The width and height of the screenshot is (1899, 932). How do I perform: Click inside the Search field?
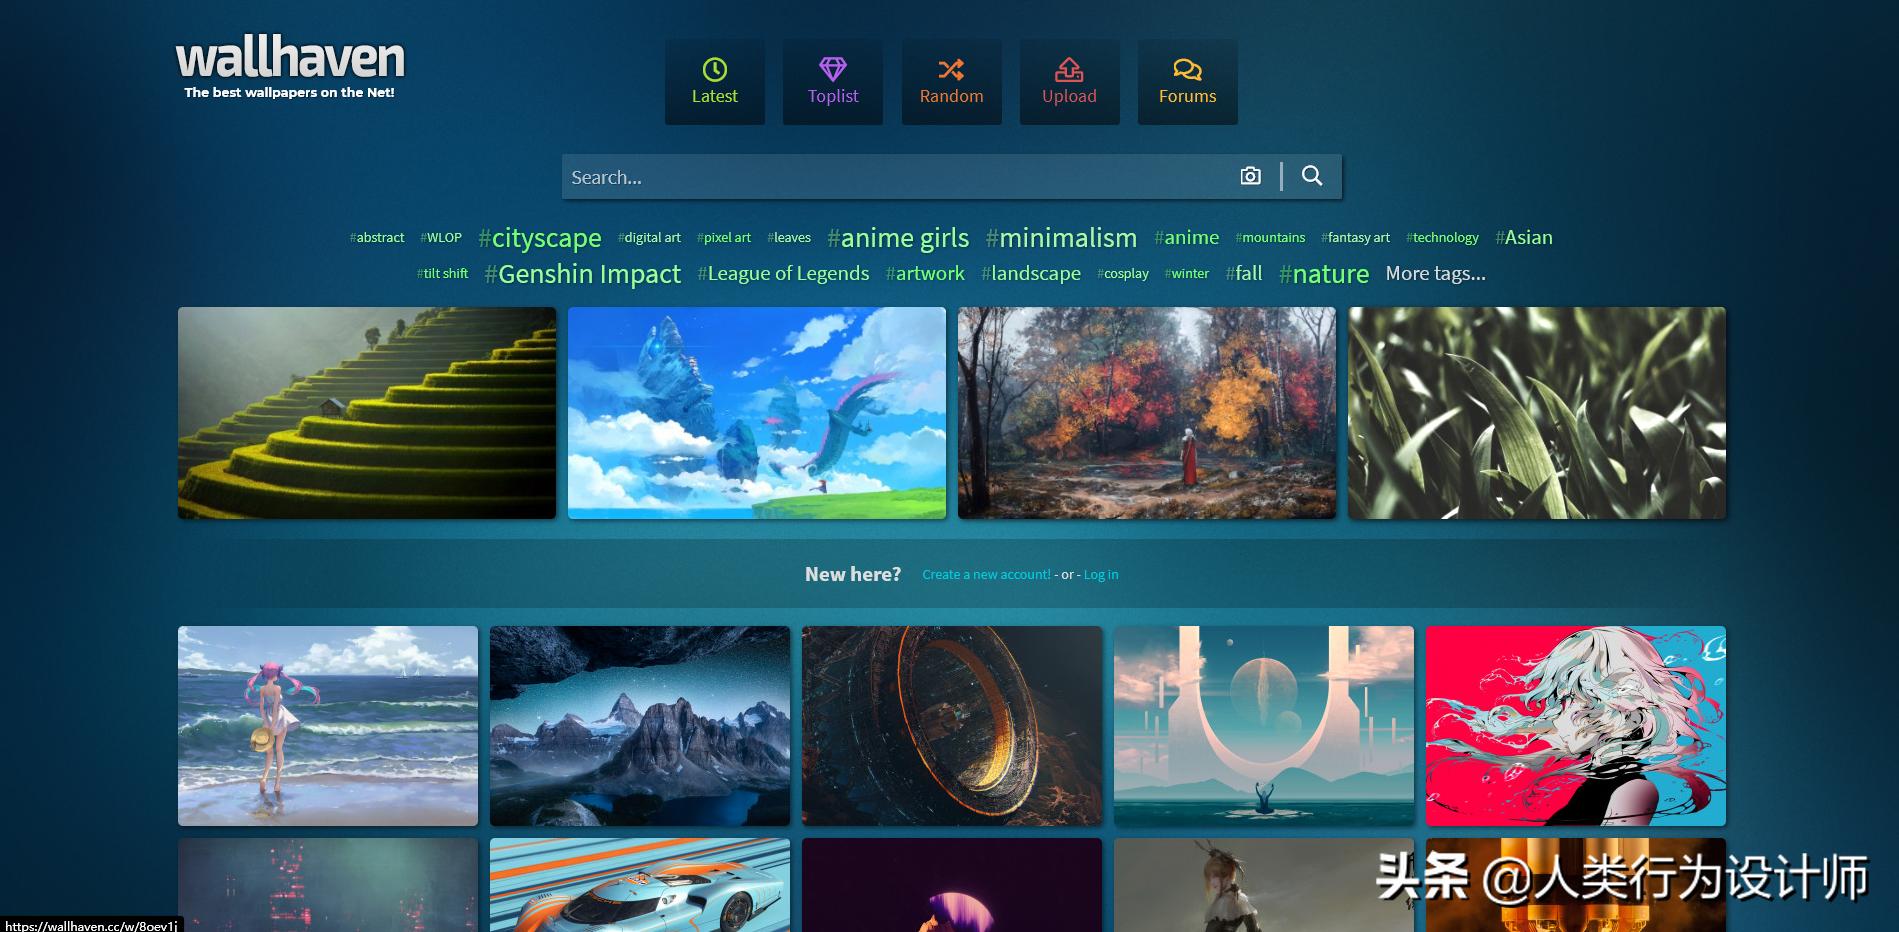point(900,176)
